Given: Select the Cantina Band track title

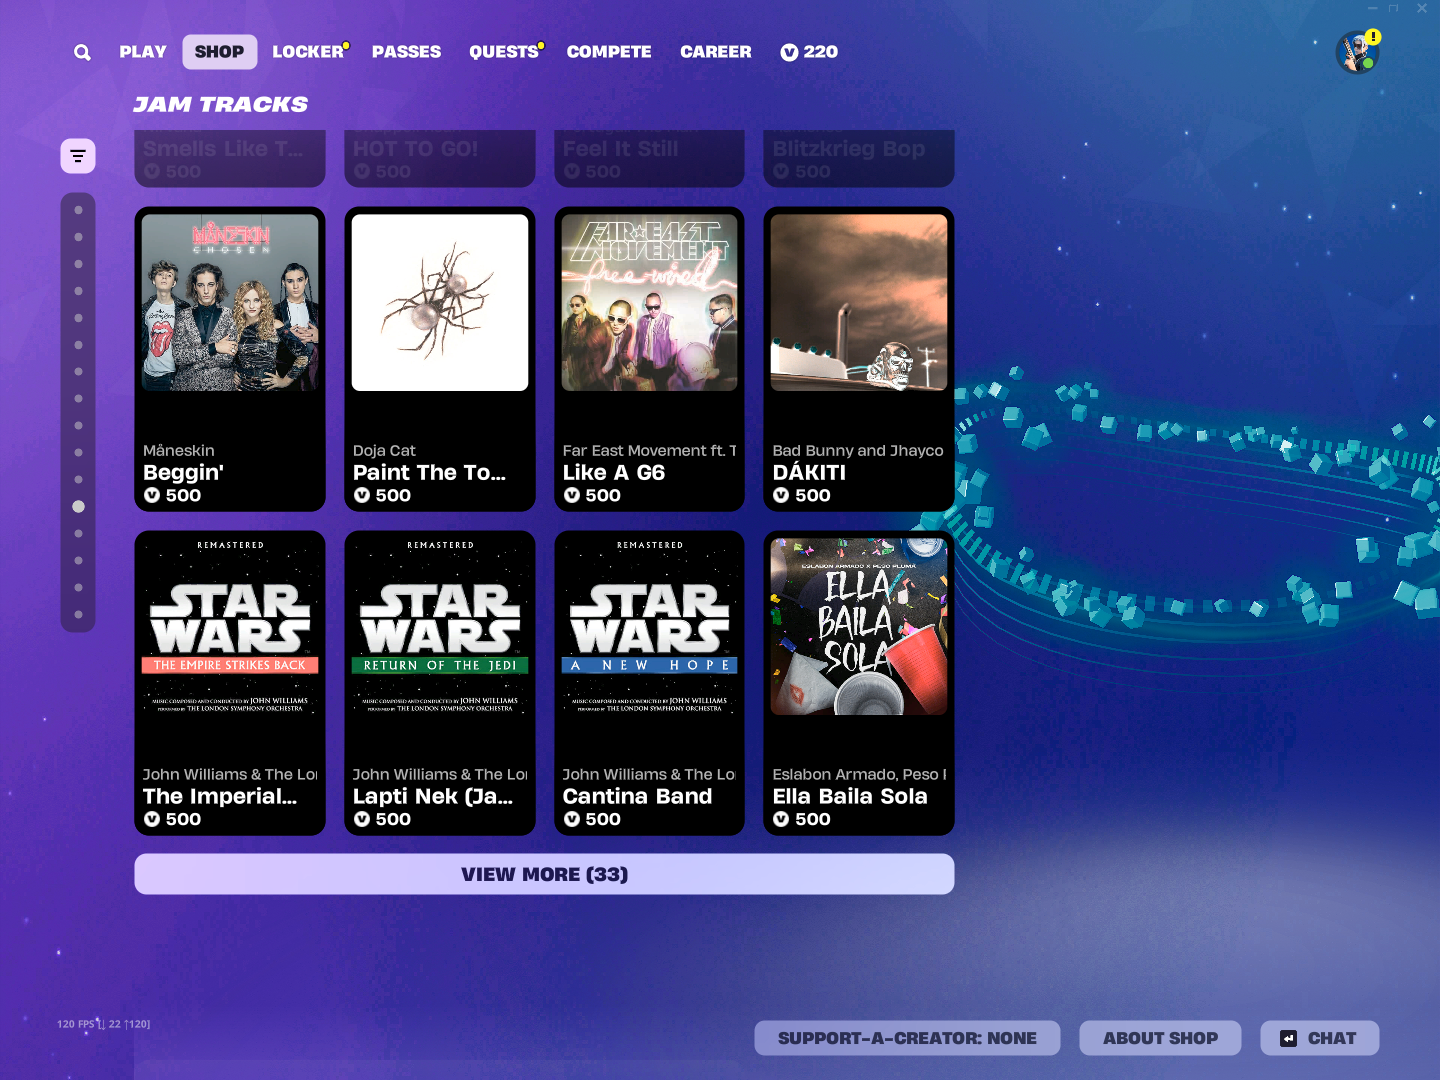Looking at the screenshot, I should (x=637, y=797).
